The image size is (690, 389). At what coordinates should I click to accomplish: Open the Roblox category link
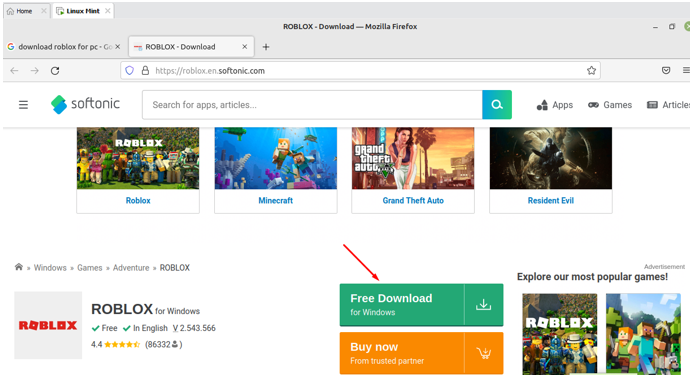(138, 201)
